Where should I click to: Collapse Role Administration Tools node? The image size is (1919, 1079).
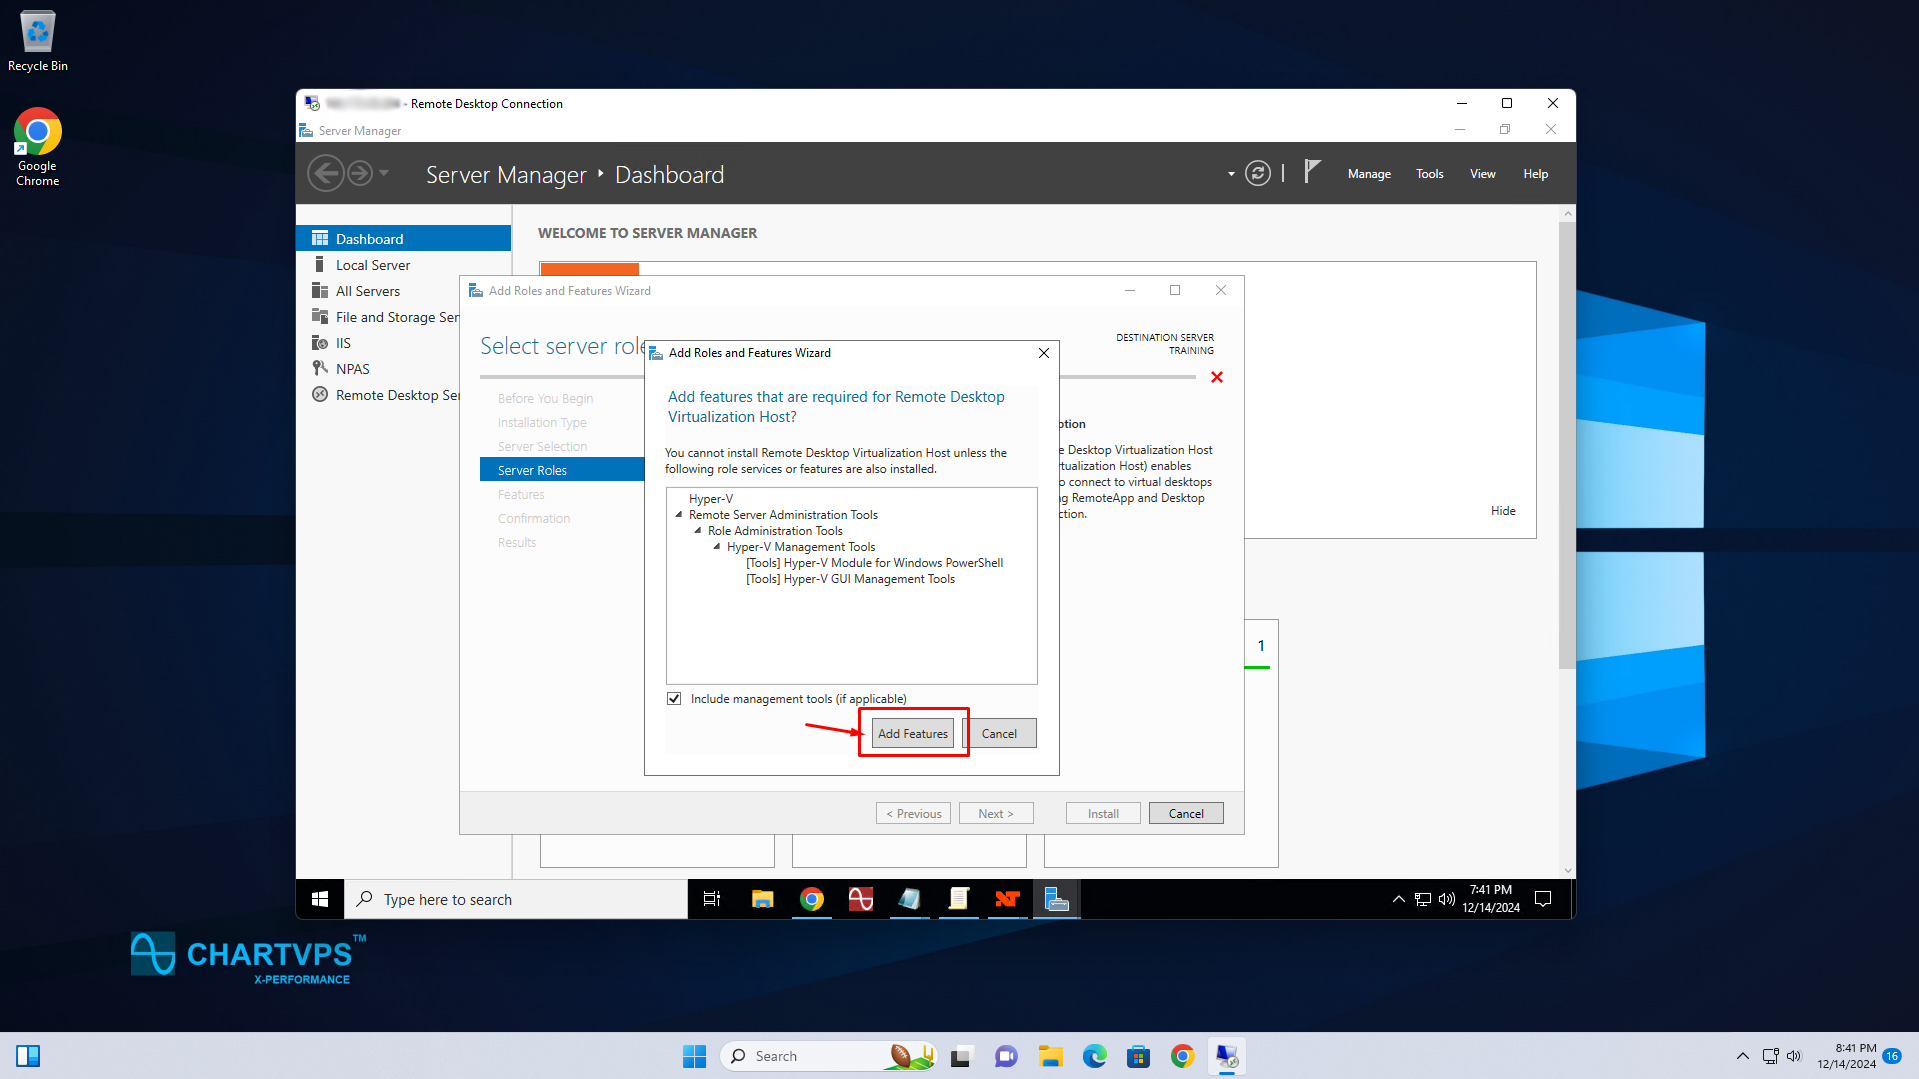[x=698, y=531]
